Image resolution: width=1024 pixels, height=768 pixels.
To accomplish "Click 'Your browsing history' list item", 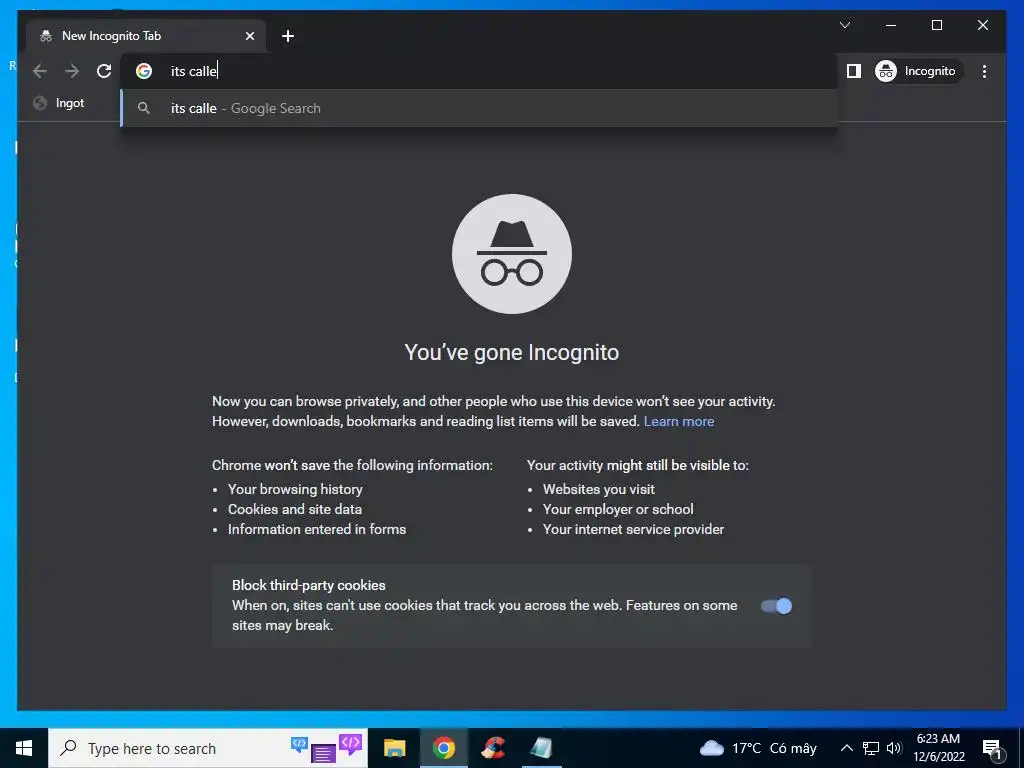I will (295, 489).
